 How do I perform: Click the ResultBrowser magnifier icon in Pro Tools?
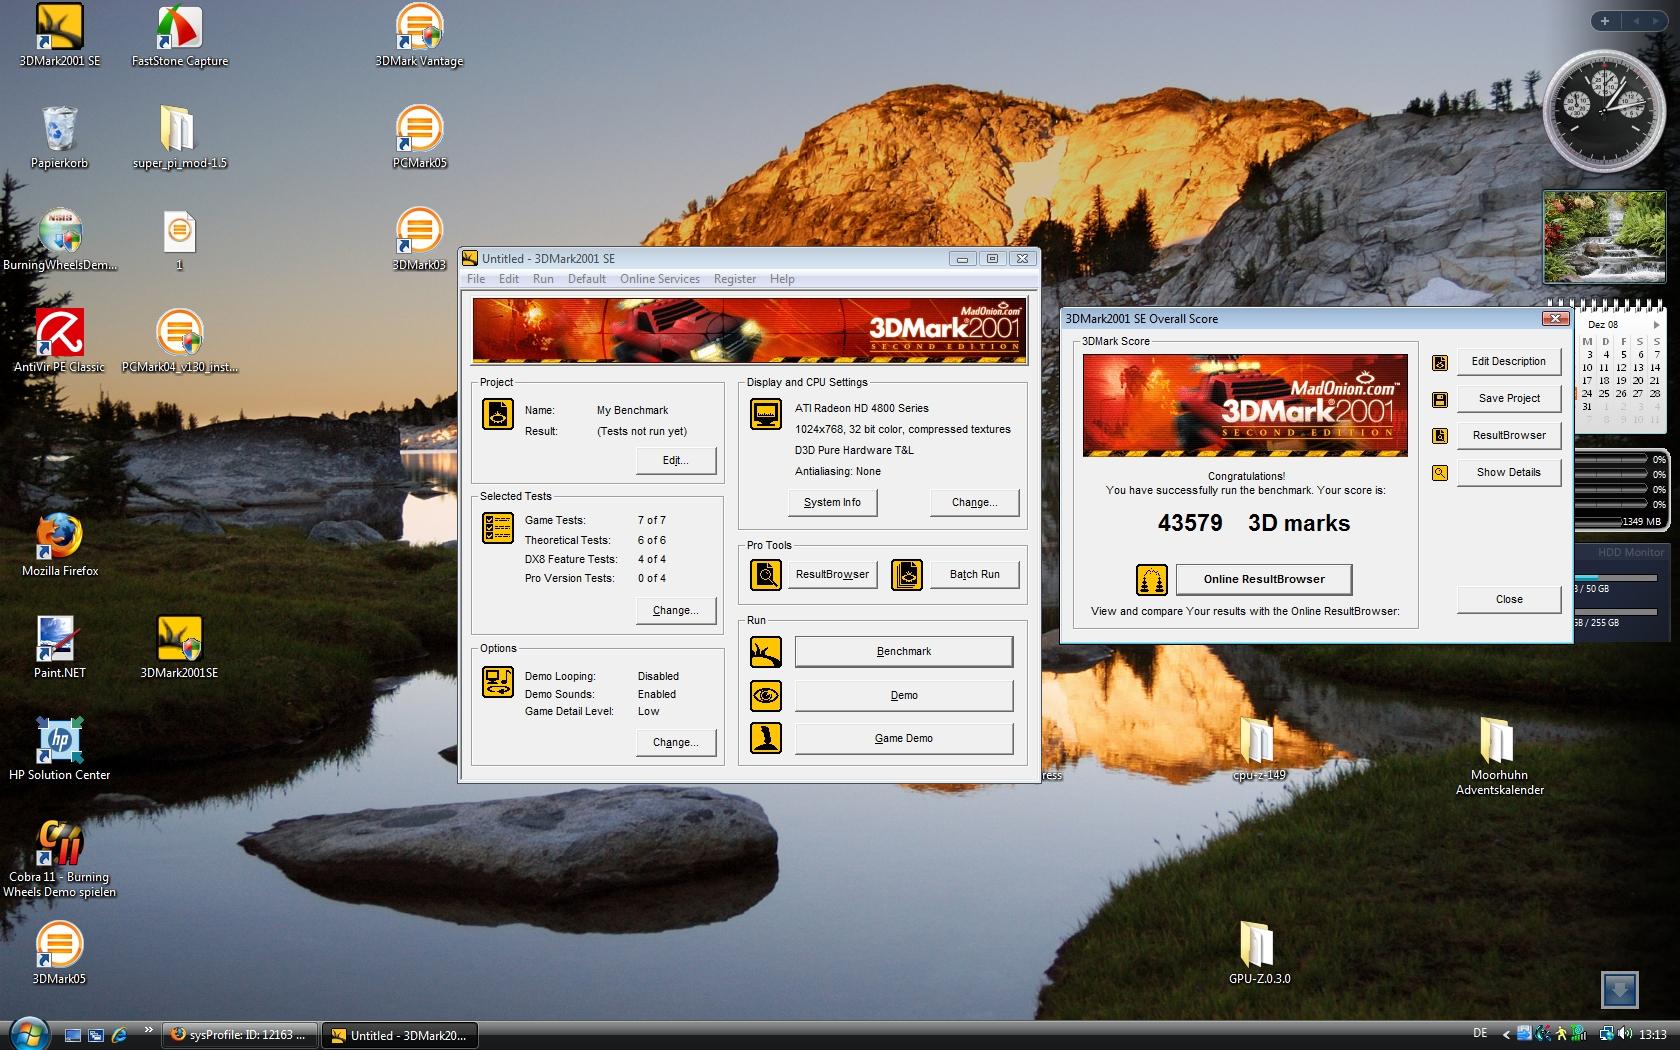(x=766, y=574)
